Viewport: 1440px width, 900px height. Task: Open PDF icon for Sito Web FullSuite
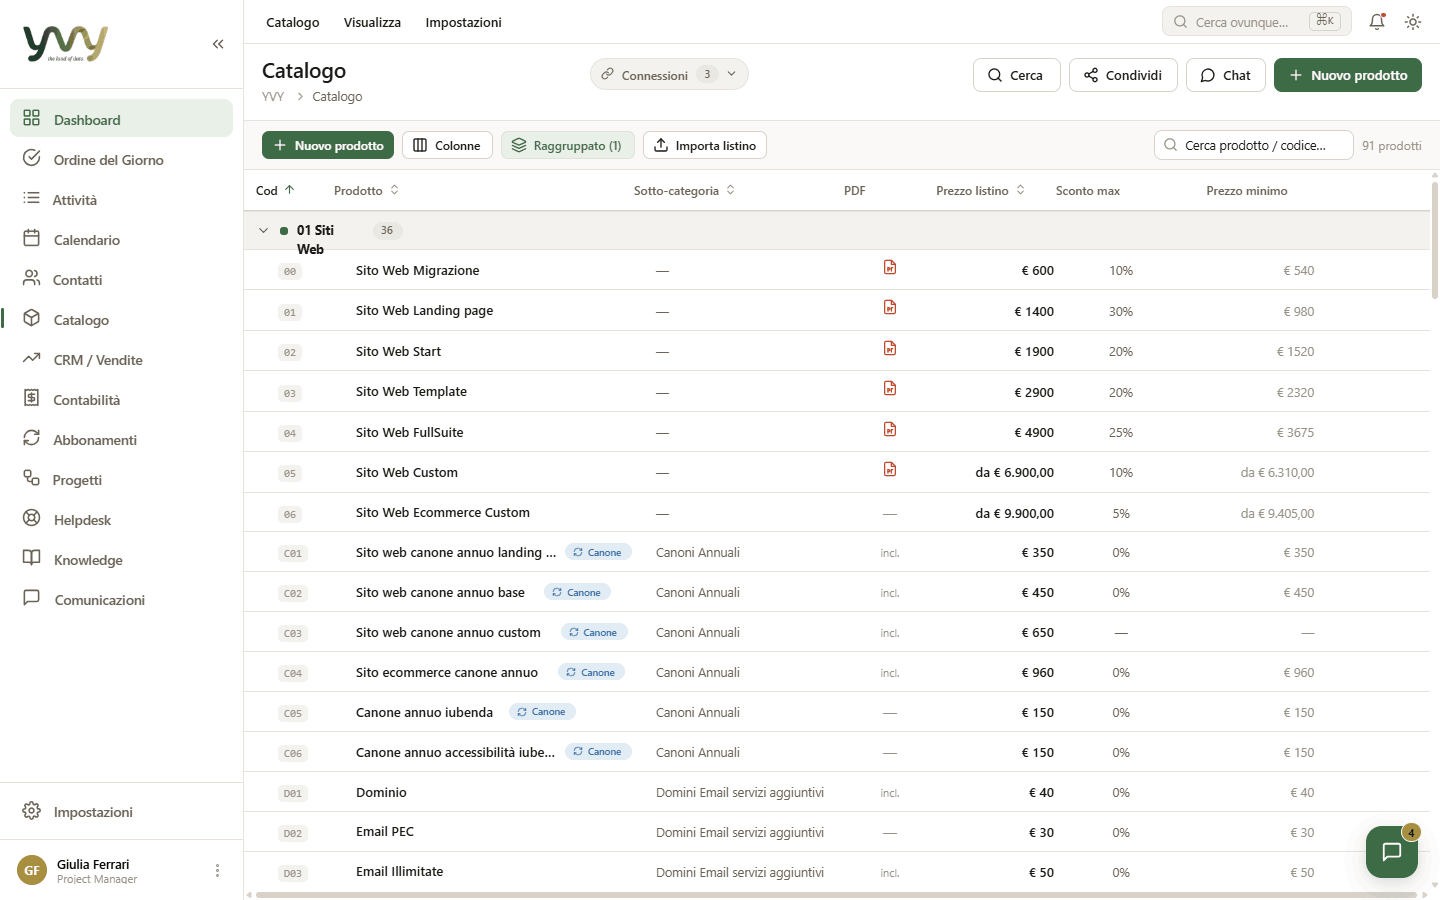coord(890,429)
